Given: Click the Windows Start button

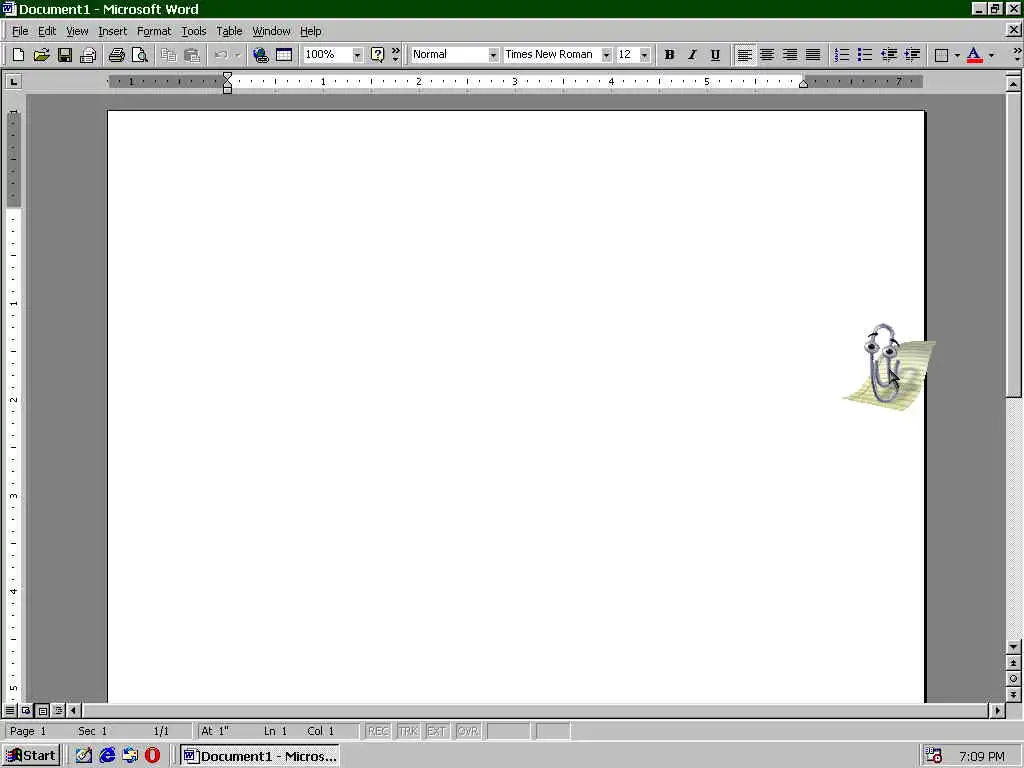Looking at the screenshot, I should (x=31, y=756).
